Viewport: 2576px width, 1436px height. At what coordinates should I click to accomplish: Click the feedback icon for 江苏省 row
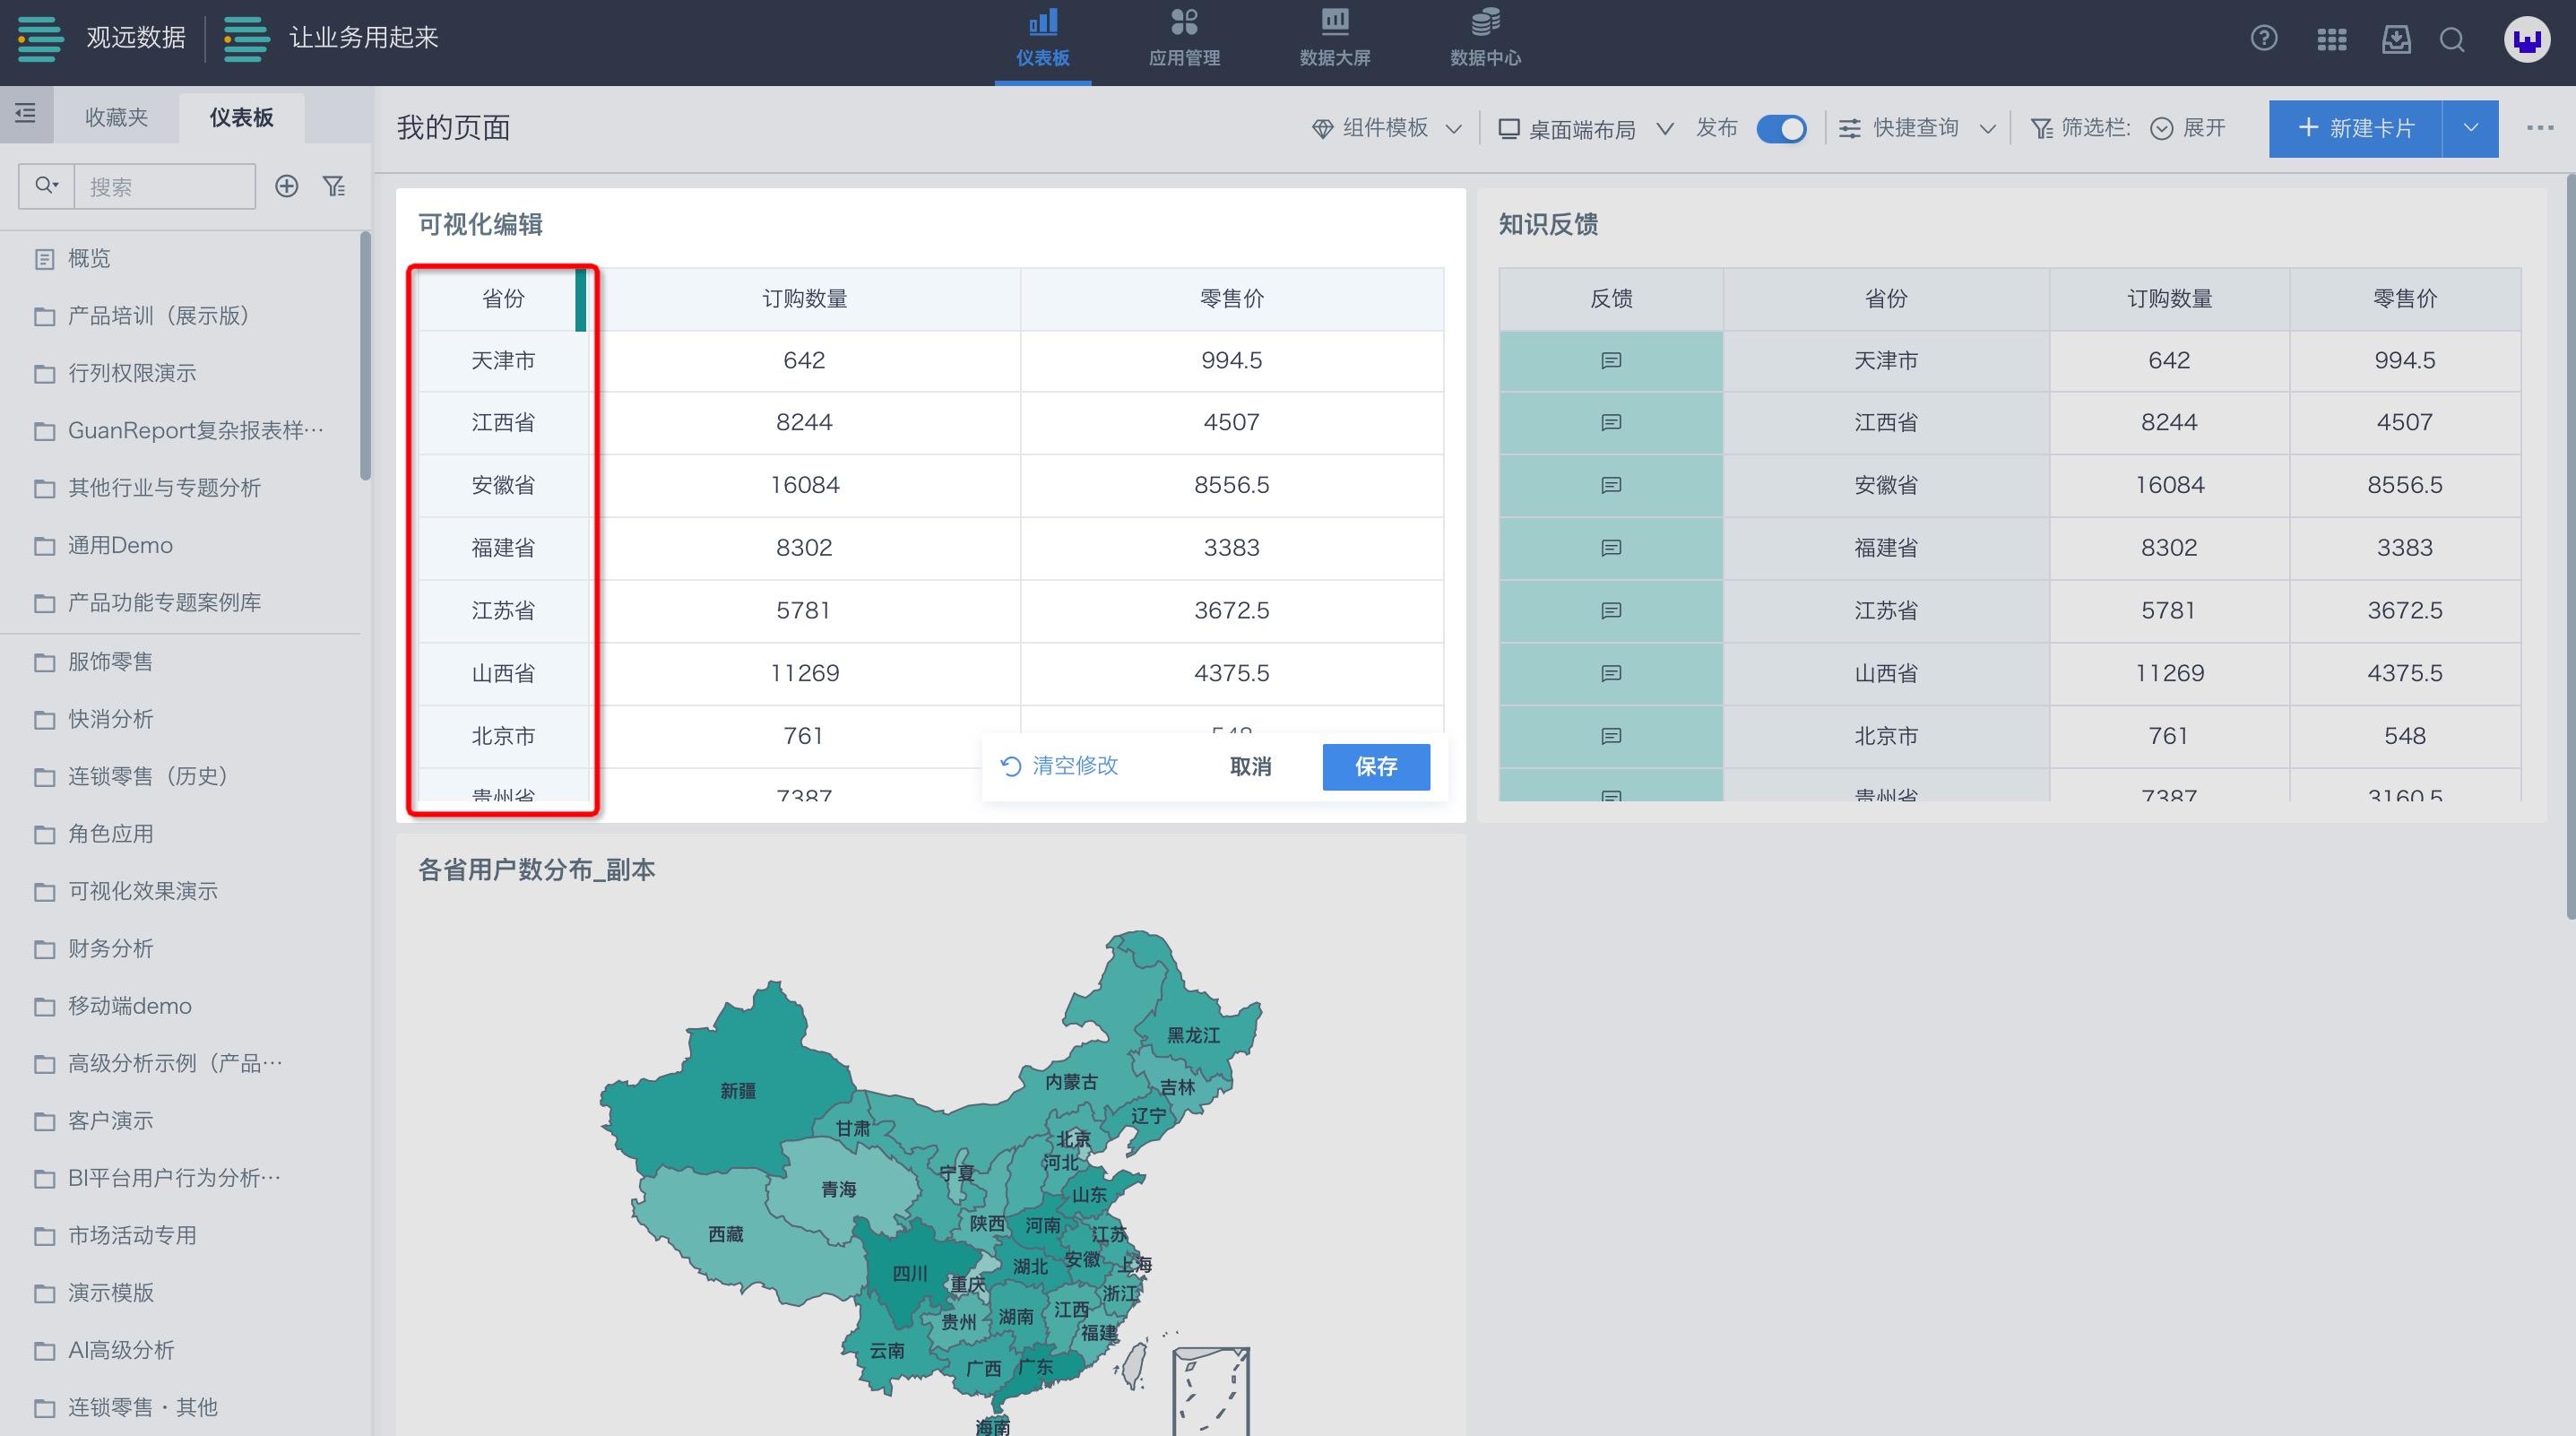pos(1611,610)
